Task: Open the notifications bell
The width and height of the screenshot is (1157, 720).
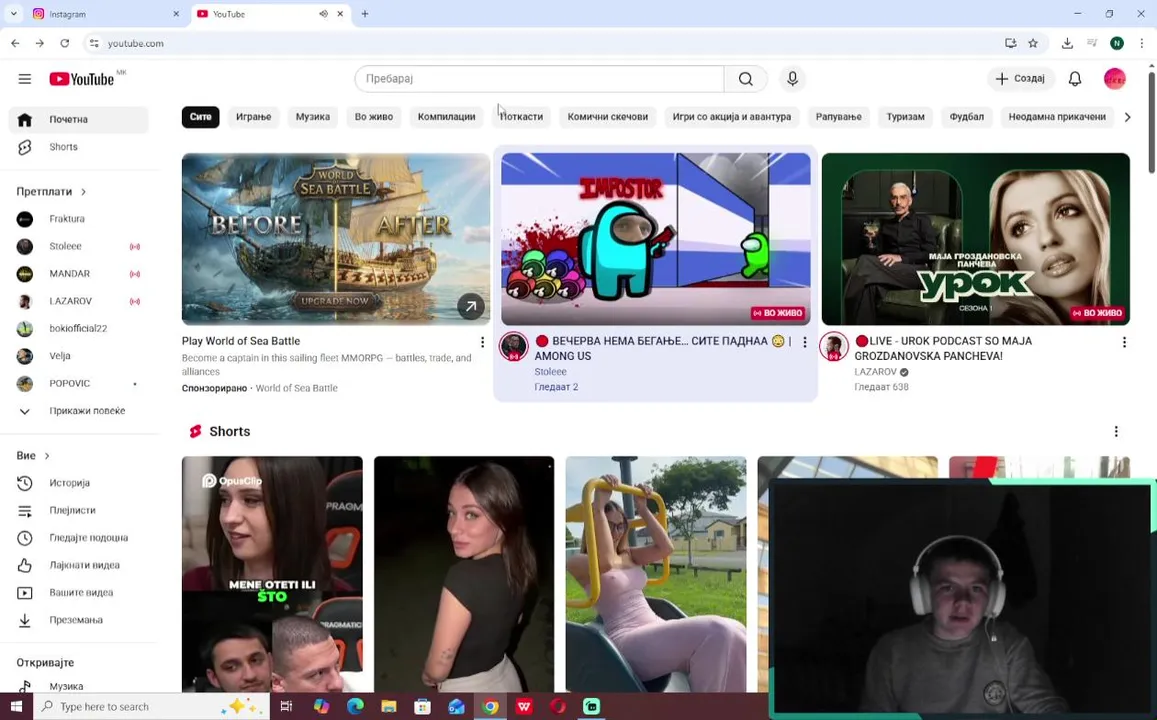Action: (x=1075, y=79)
